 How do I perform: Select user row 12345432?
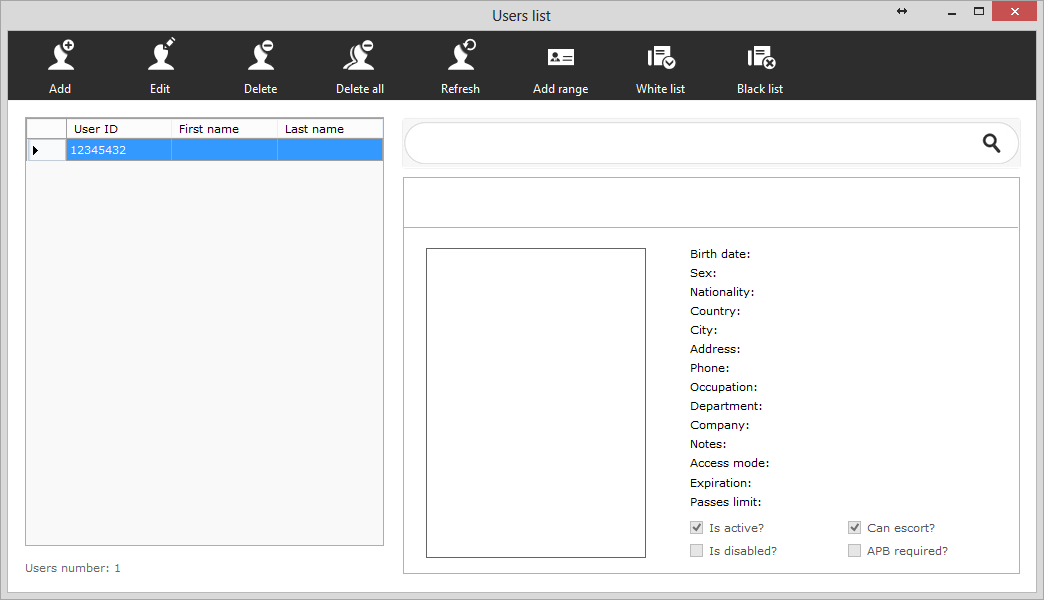tap(118, 150)
